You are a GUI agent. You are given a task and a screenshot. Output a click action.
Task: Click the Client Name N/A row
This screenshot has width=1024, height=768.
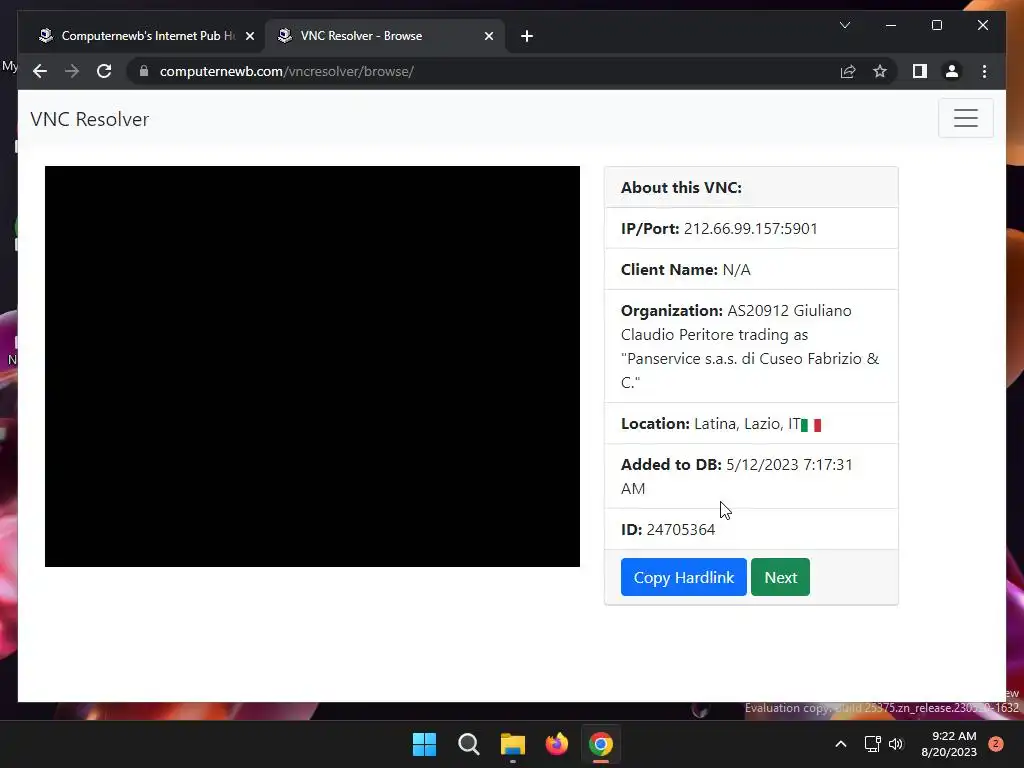coord(751,269)
